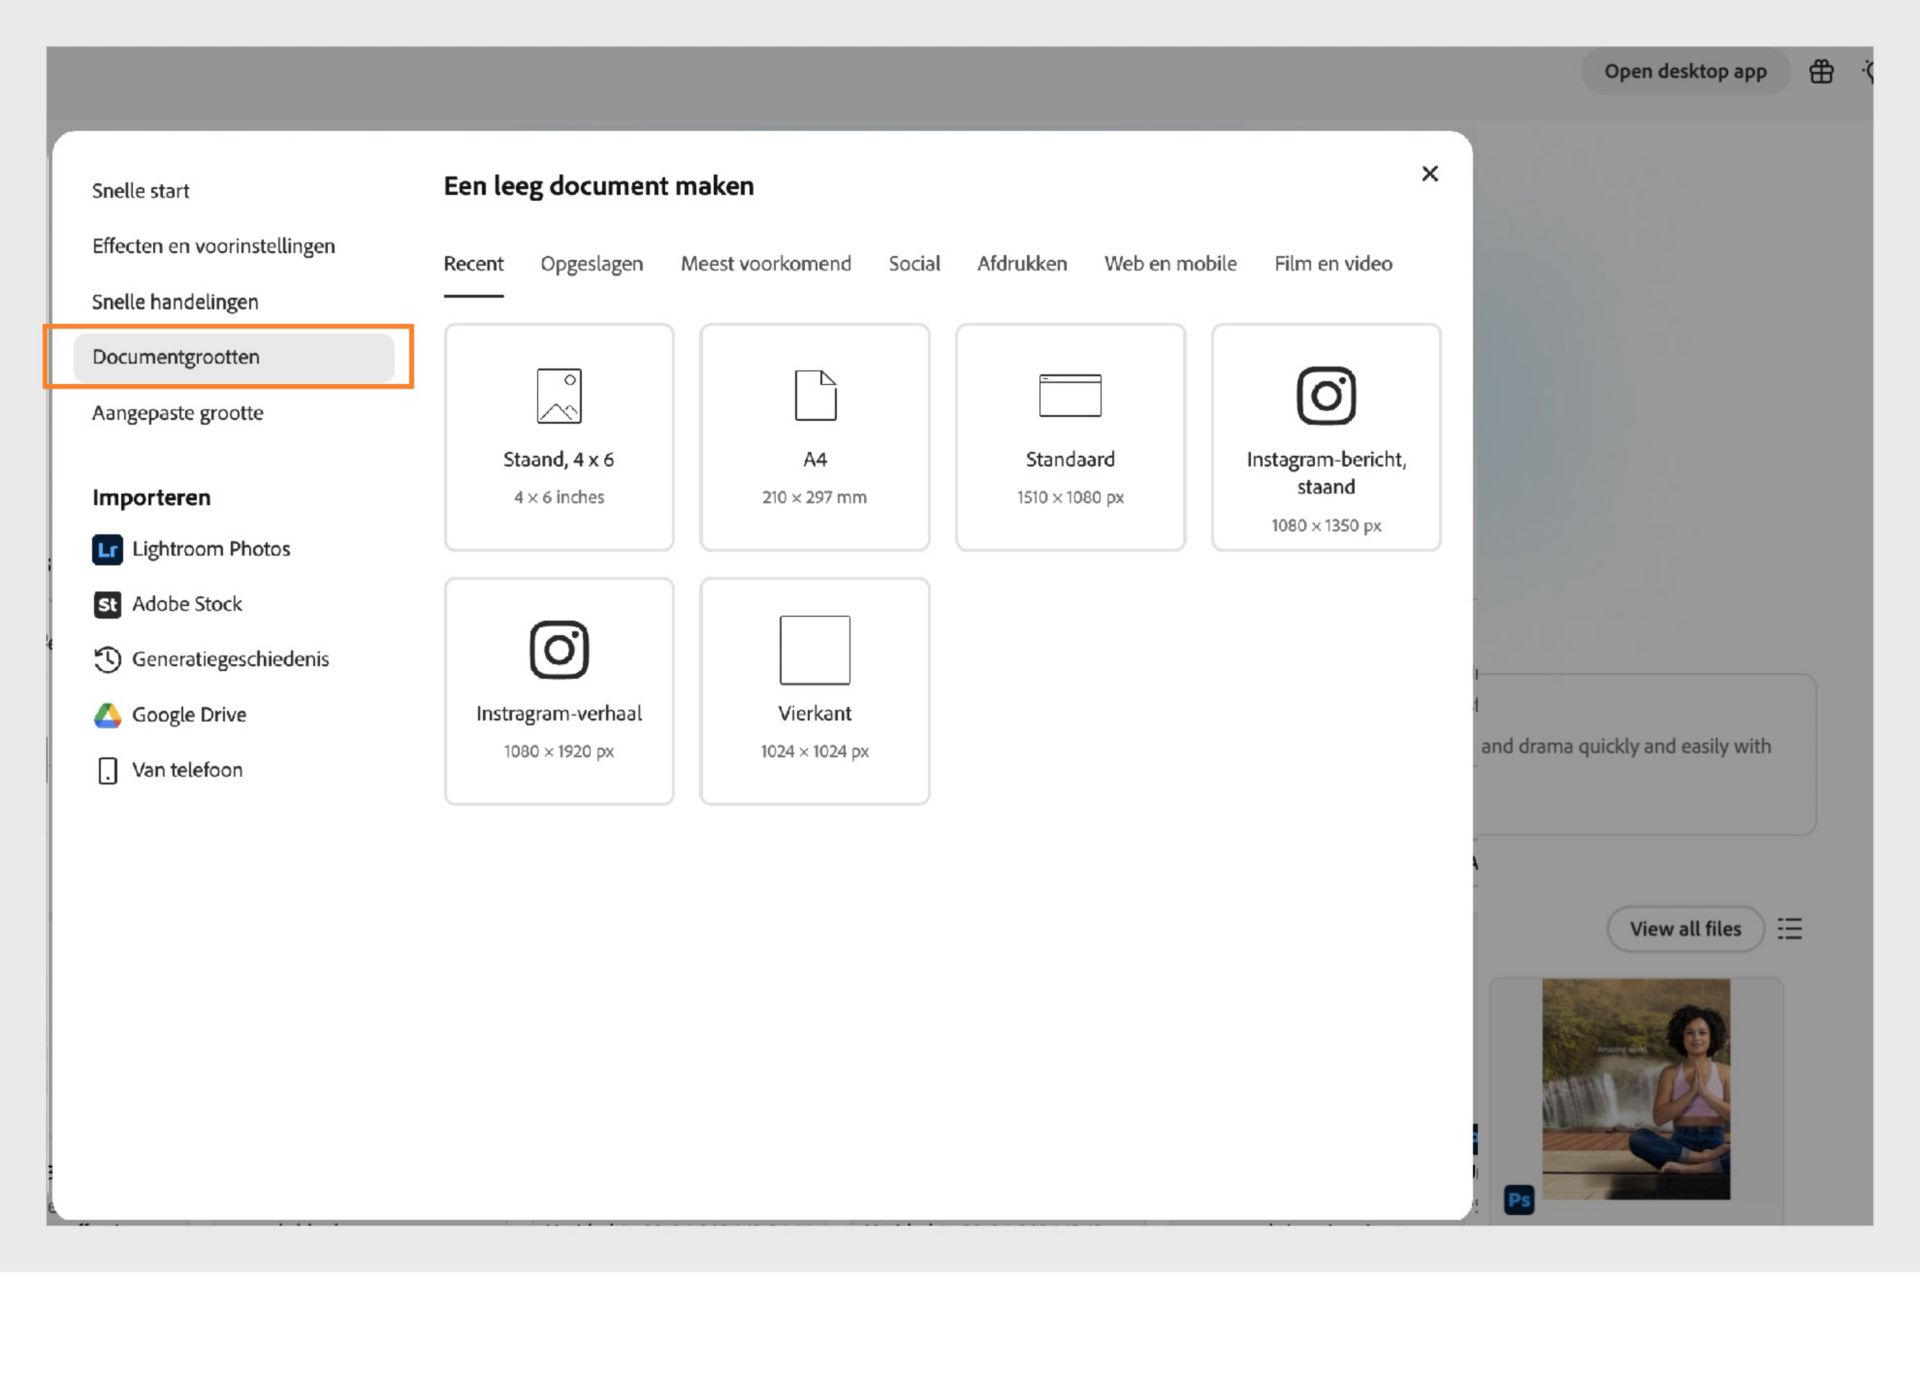Image resolution: width=1920 pixels, height=1387 pixels.
Task: Select the Instragram-verhaal preset
Action: point(559,691)
